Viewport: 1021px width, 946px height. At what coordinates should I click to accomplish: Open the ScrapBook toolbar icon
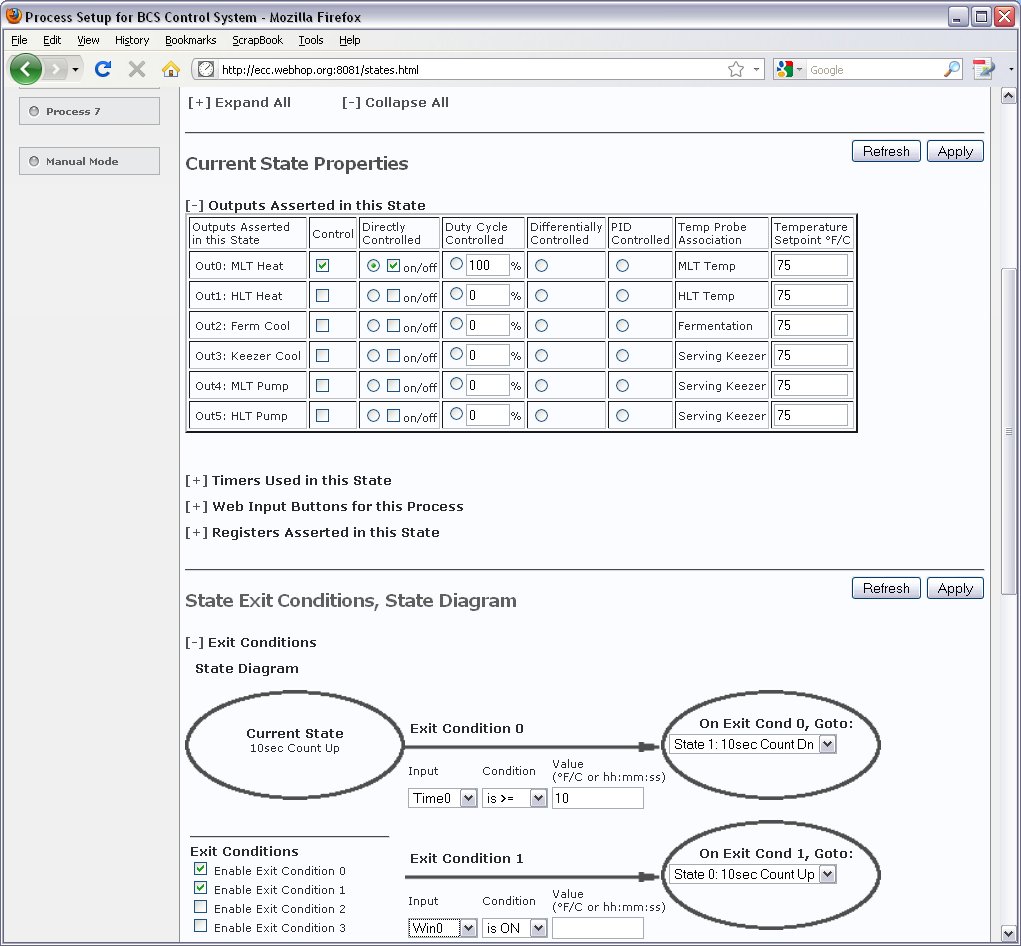983,69
